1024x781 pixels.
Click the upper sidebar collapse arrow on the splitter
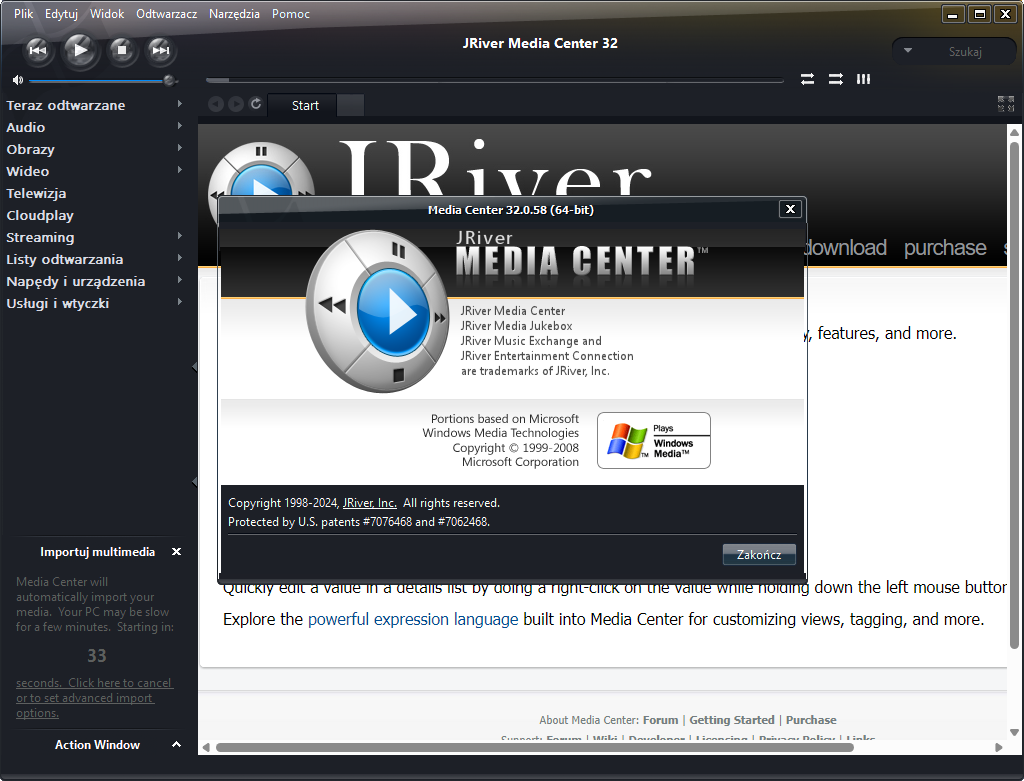tap(195, 367)
